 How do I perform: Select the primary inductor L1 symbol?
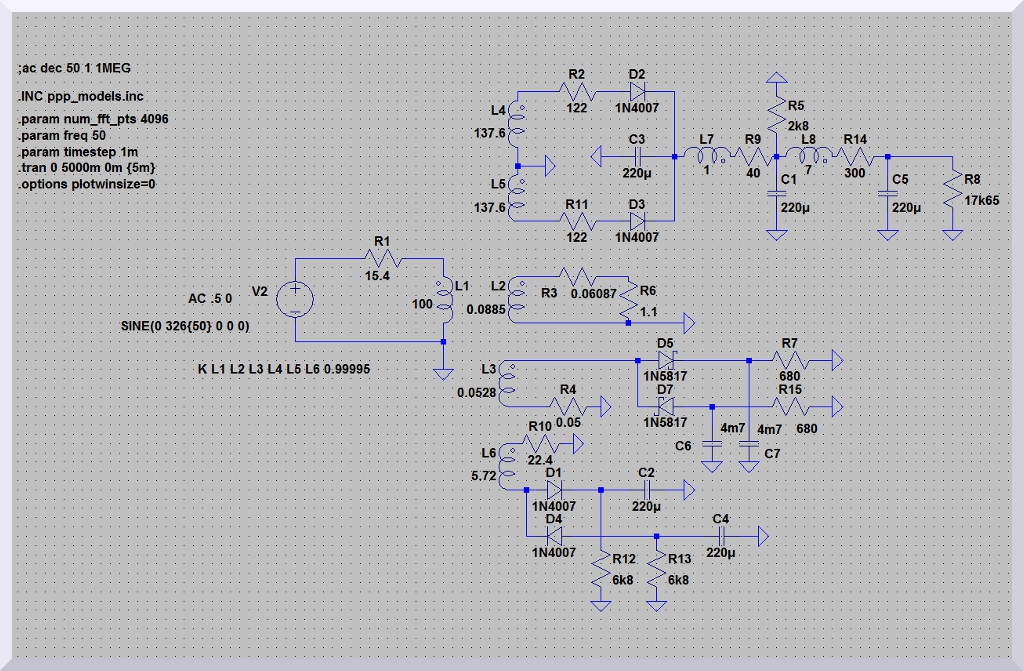444,303
